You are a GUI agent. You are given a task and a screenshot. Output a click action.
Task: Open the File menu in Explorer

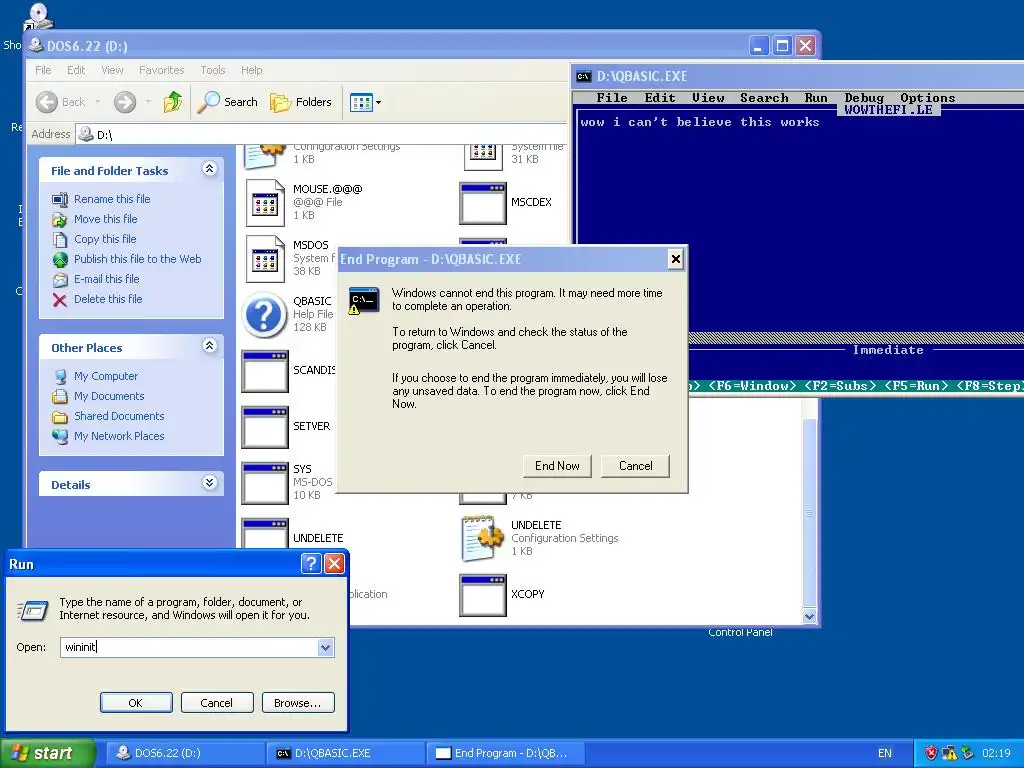[x=43, y=70]
